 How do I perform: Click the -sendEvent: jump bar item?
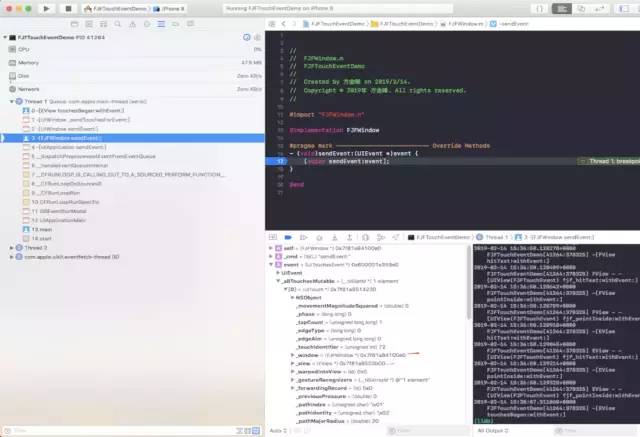coord(509,24)
